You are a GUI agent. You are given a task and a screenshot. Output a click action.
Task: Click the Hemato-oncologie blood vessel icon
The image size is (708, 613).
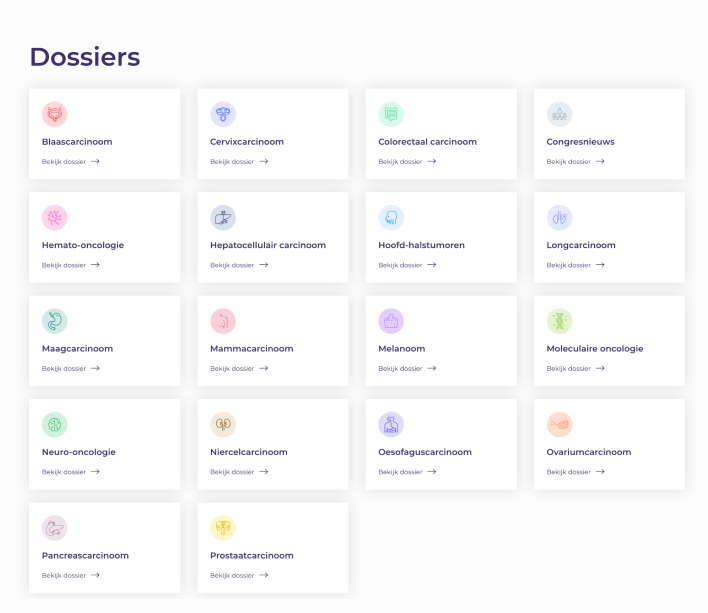(x=55, y=218)
